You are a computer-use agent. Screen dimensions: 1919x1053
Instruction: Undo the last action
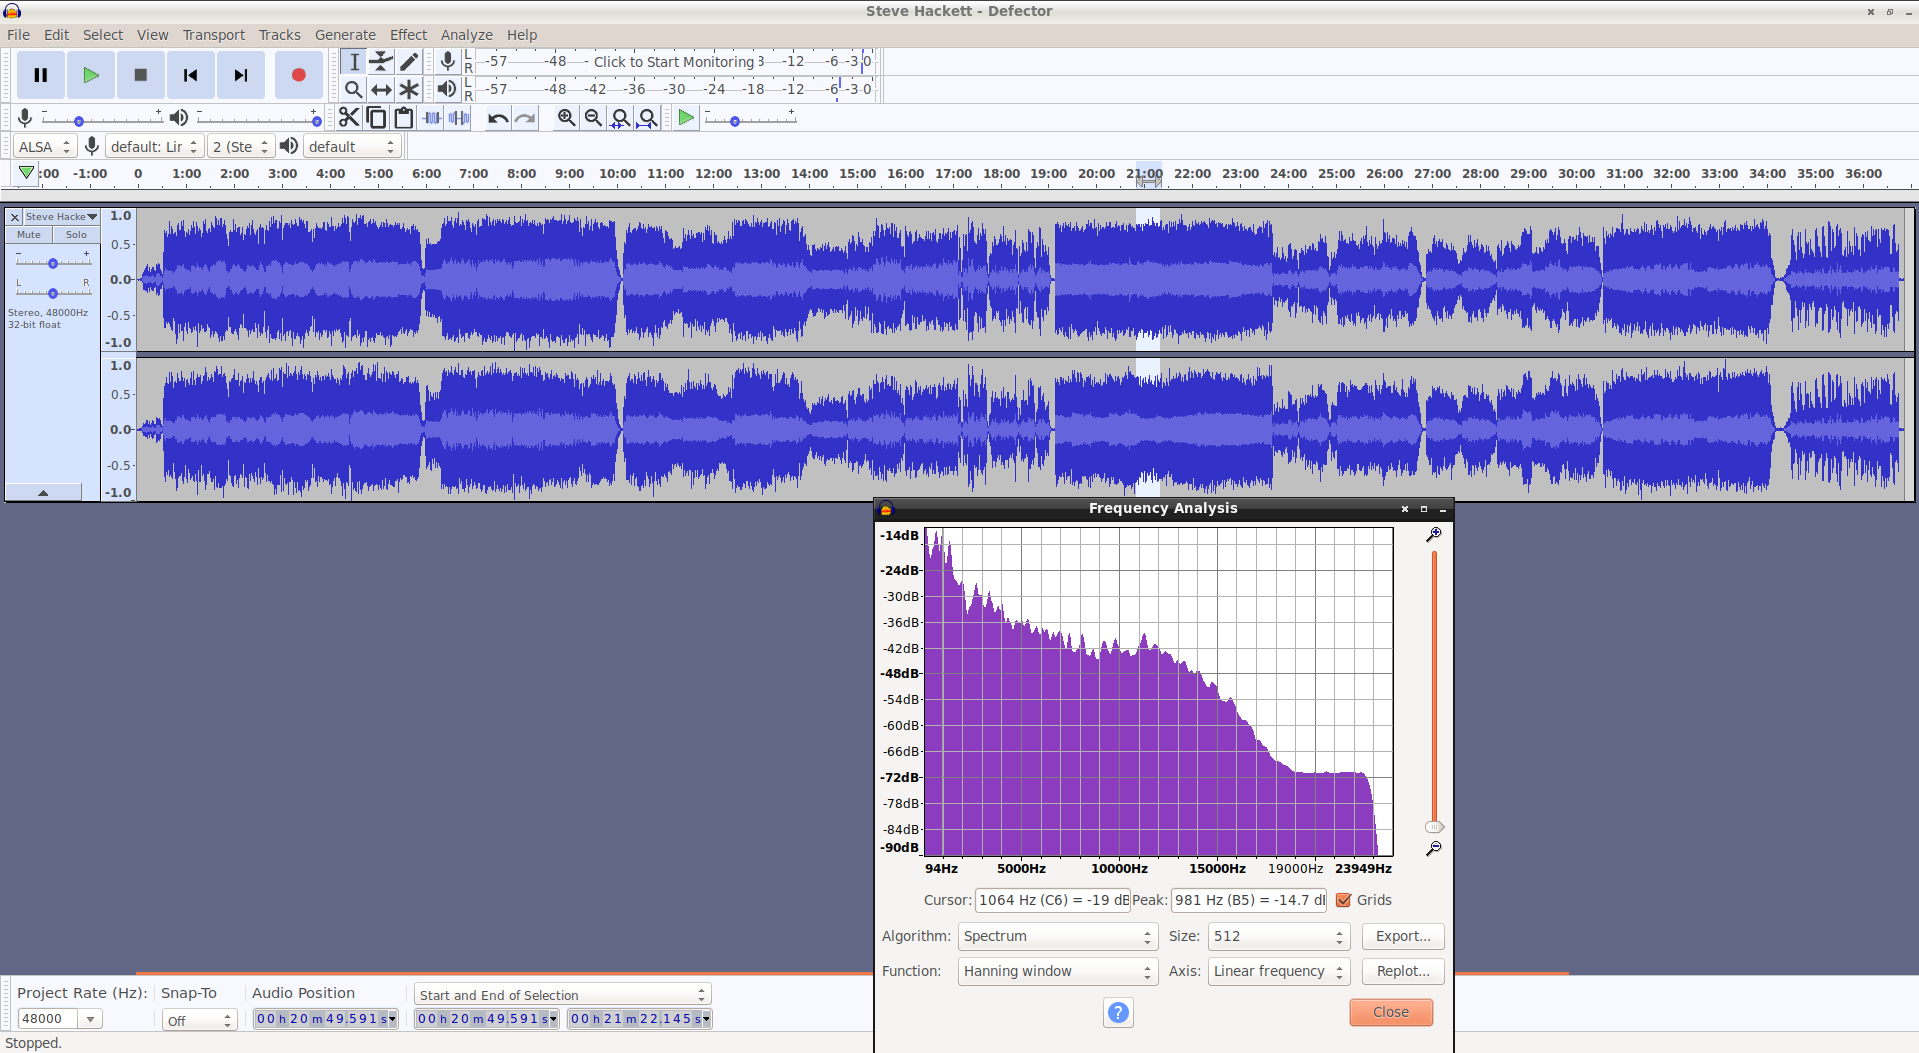click(498, 118)
